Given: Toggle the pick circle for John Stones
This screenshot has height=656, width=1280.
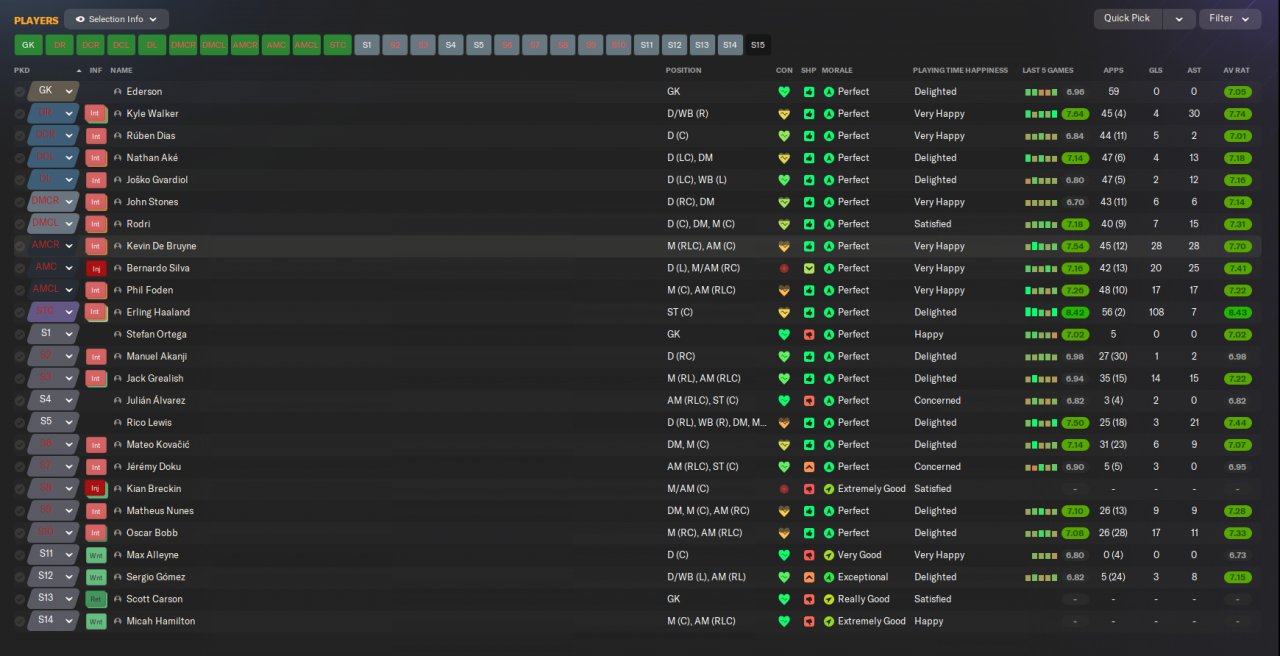Looking at the screenshot, I should point(20,202).
